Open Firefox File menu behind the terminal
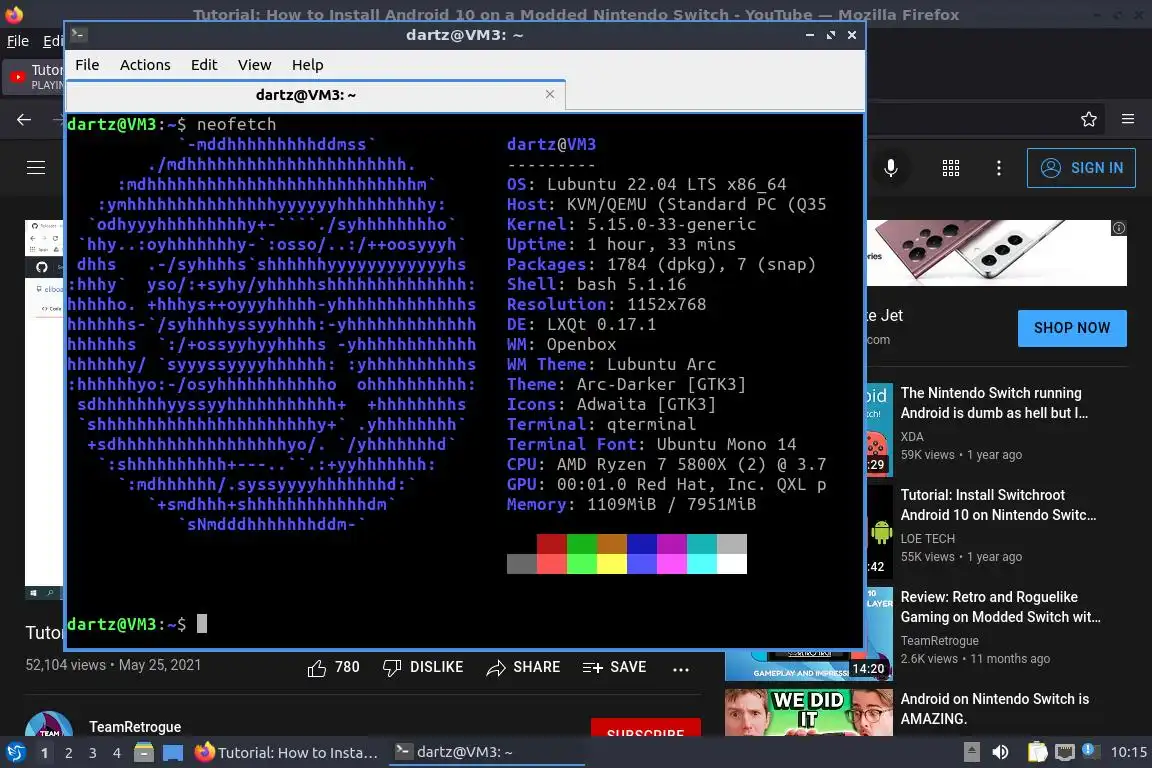 [x=18, y=41]
